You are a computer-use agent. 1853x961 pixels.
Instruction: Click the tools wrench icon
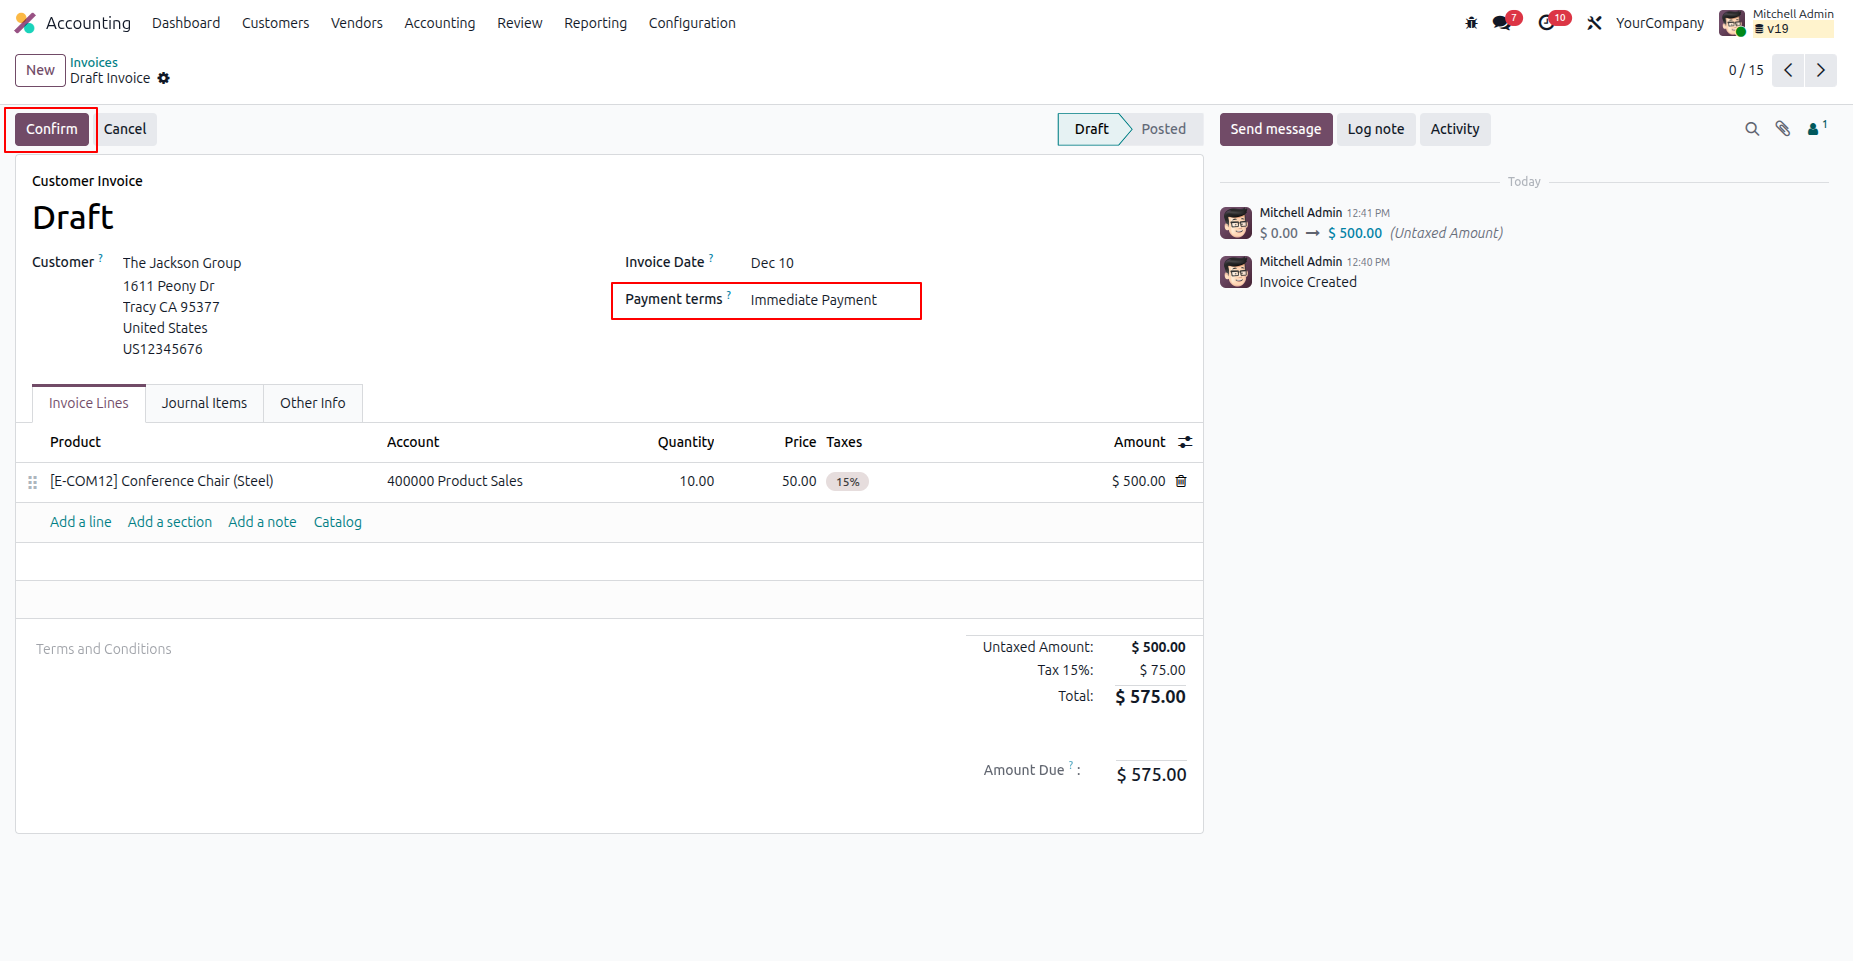point(1594,23)
